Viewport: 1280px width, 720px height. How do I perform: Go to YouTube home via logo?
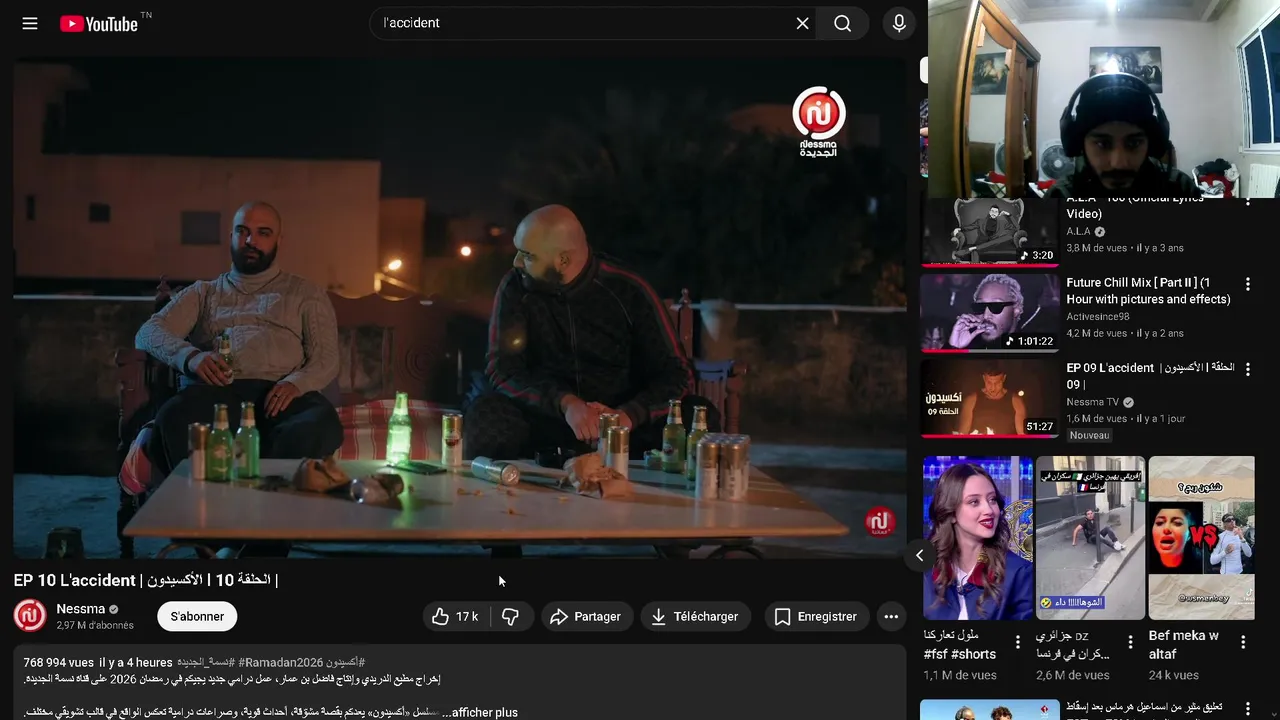click(98, 23)
